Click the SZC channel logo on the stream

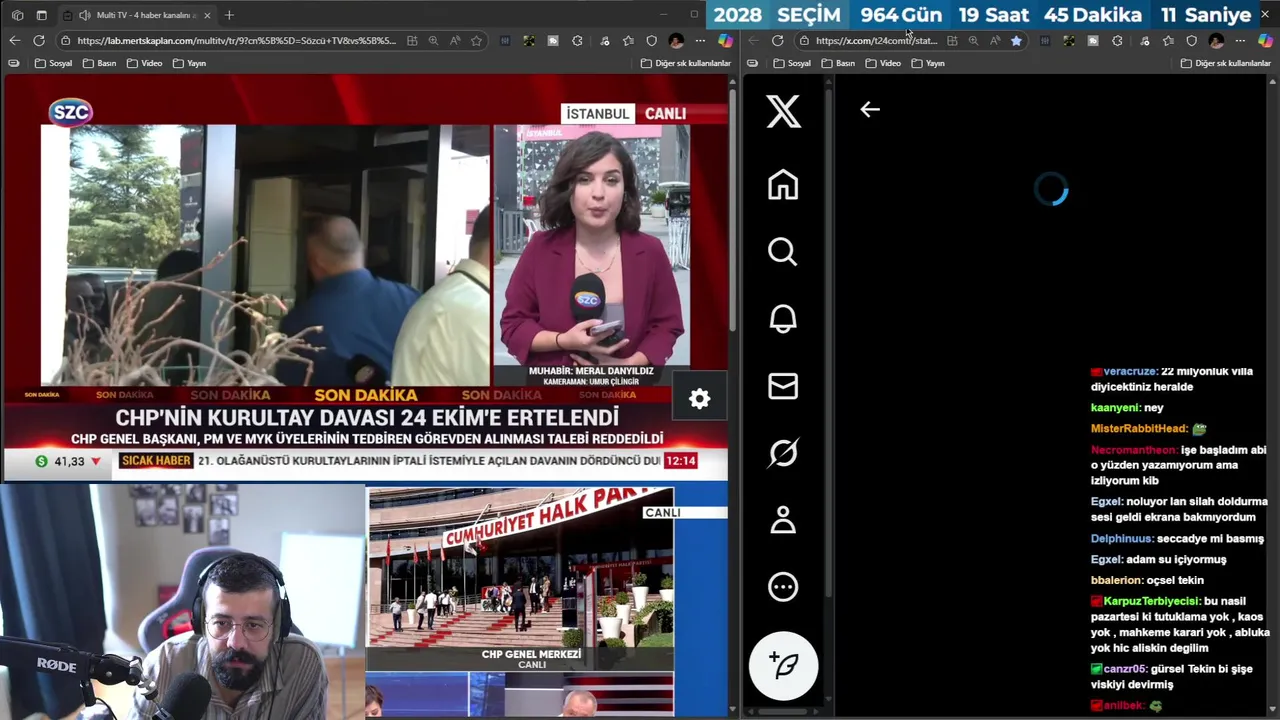[70, 112]
